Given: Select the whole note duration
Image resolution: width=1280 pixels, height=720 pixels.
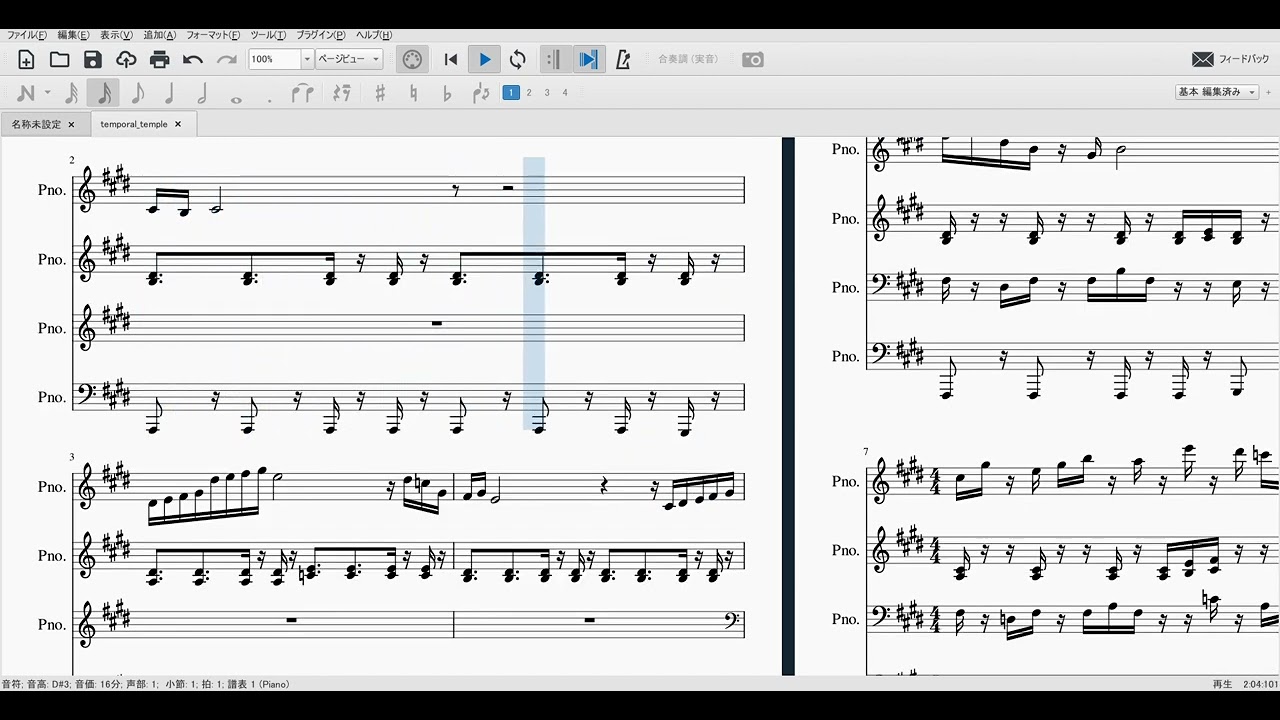Looking at the screenshot, I should [x=236, y=99].
